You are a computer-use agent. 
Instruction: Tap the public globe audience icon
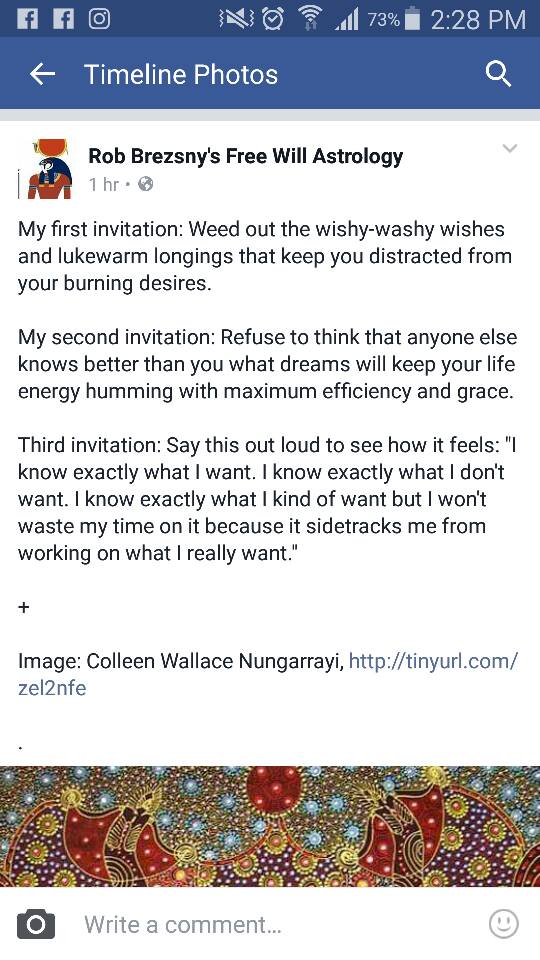145,184
